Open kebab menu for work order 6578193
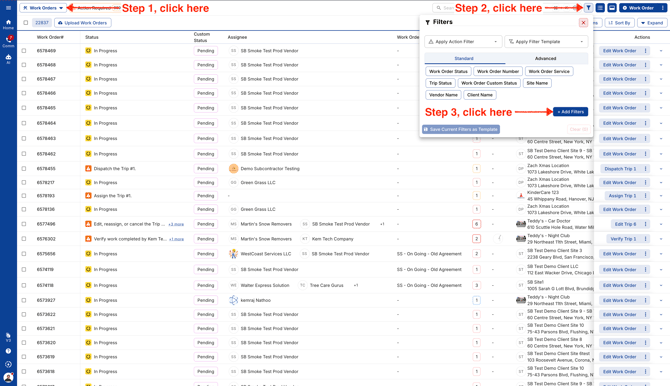670x386 pixels. point(645,195)
